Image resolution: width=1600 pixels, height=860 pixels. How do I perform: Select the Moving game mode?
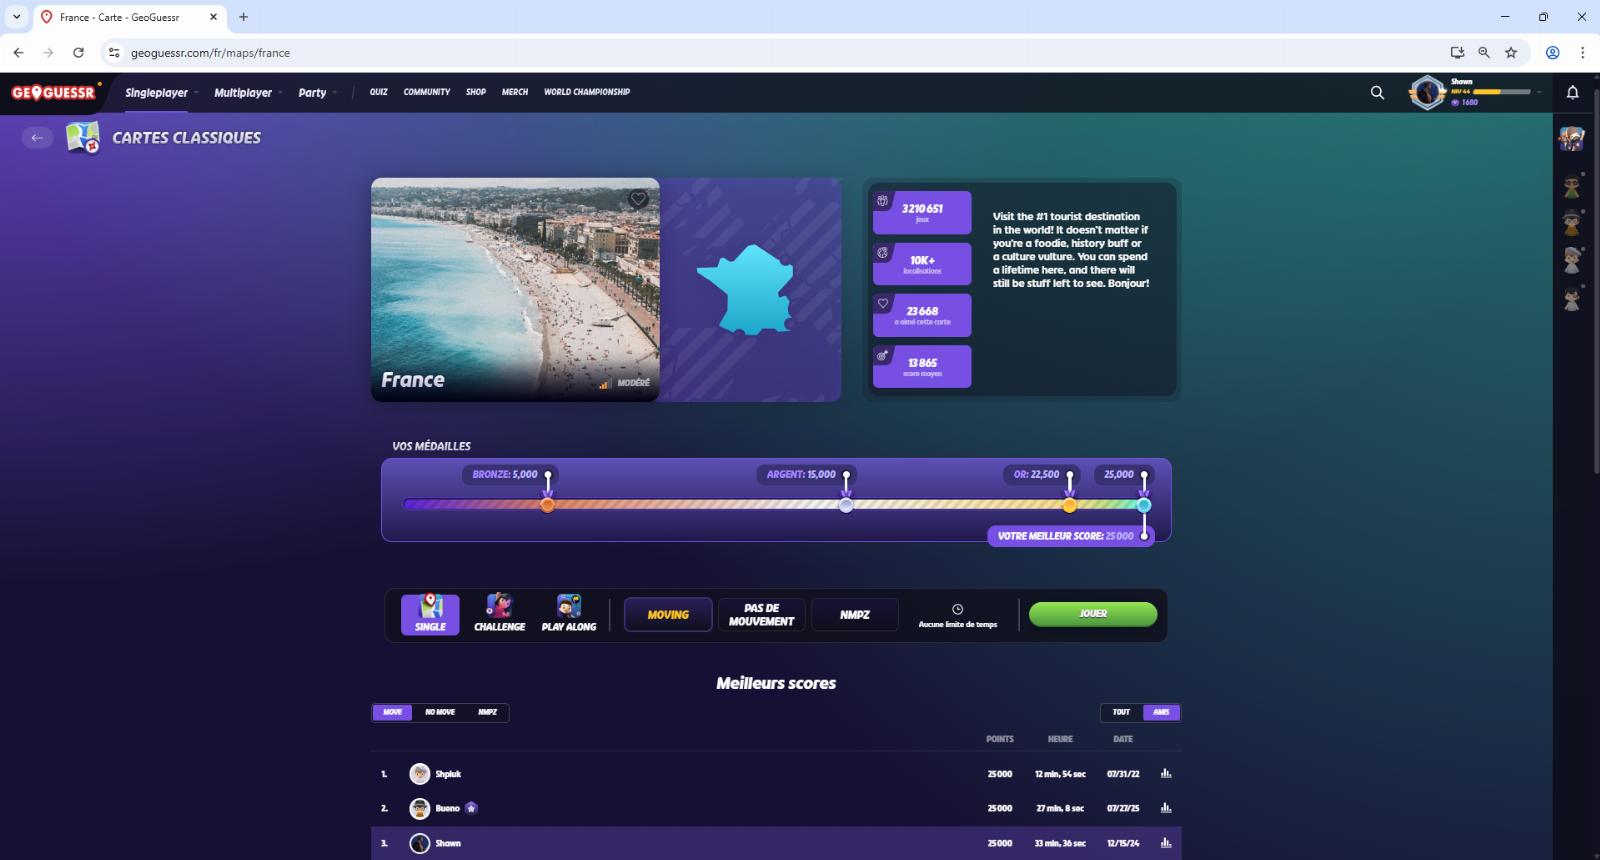pyautogui.click(x=668, y=615)
